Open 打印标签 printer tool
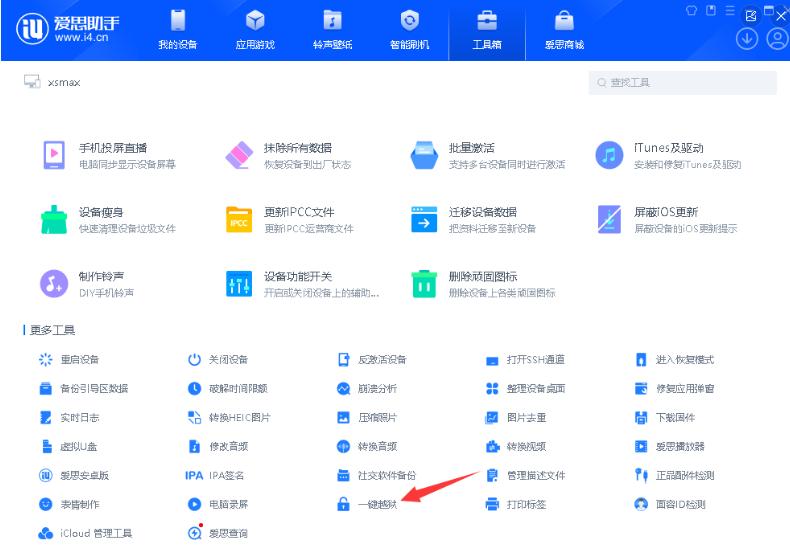 (515, 505)
